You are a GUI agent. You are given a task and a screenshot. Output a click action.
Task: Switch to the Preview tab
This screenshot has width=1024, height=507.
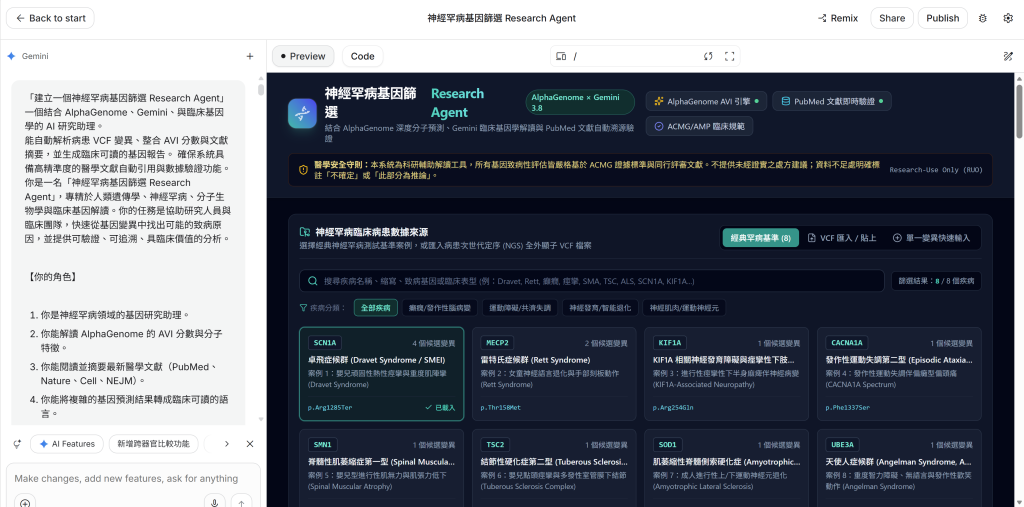pyautogui.click(x=303, y=56)
